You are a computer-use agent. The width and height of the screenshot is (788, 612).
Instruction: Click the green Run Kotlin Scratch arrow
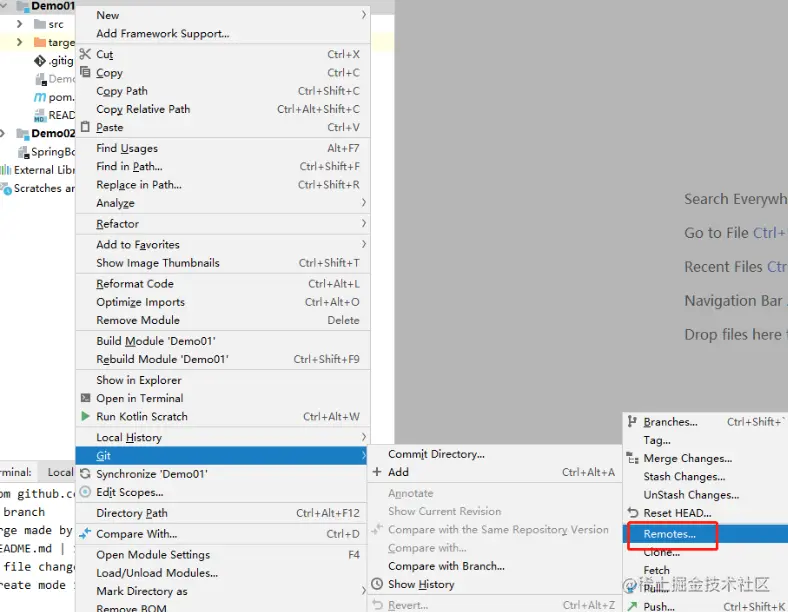tap(85, 416)
